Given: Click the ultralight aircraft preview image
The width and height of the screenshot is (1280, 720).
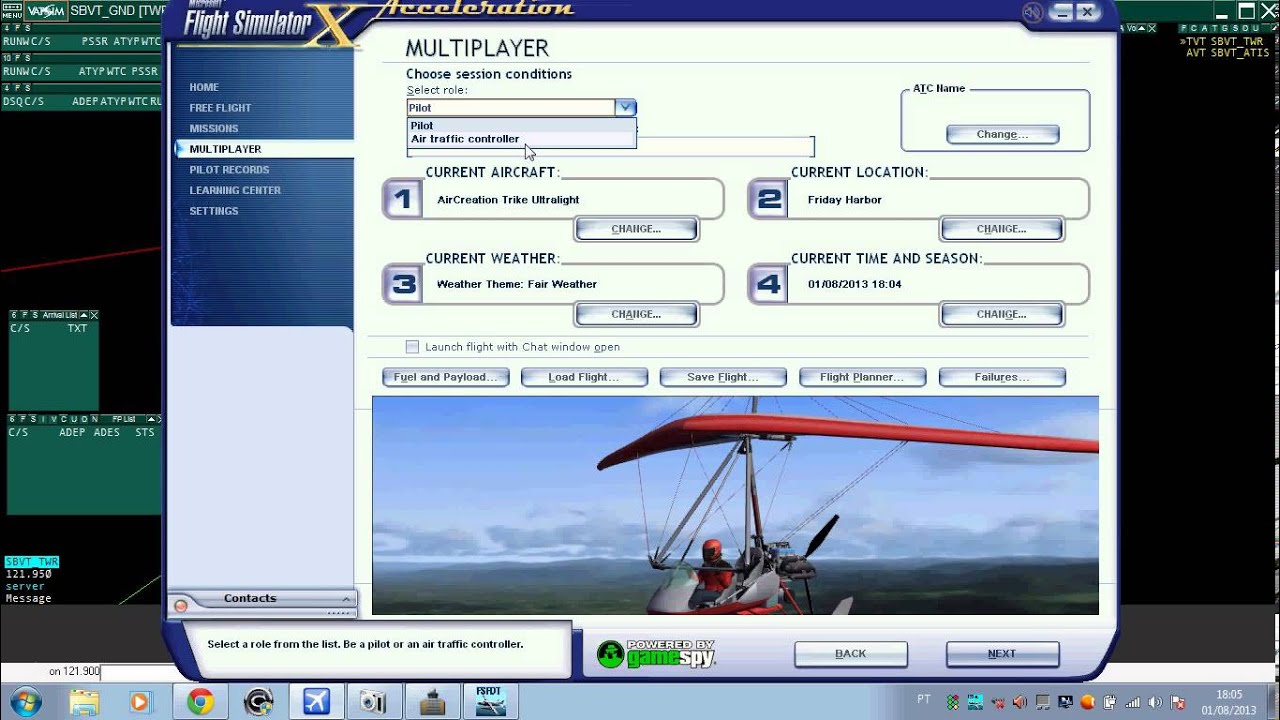Looking at the screenshot, I should point(735,505).
